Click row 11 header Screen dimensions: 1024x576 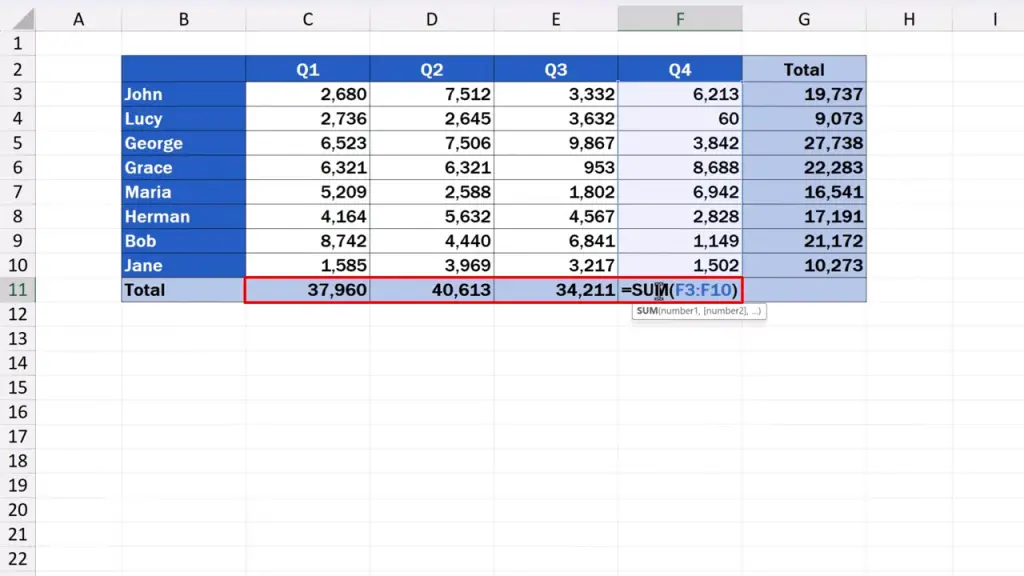tap(17, 290)
